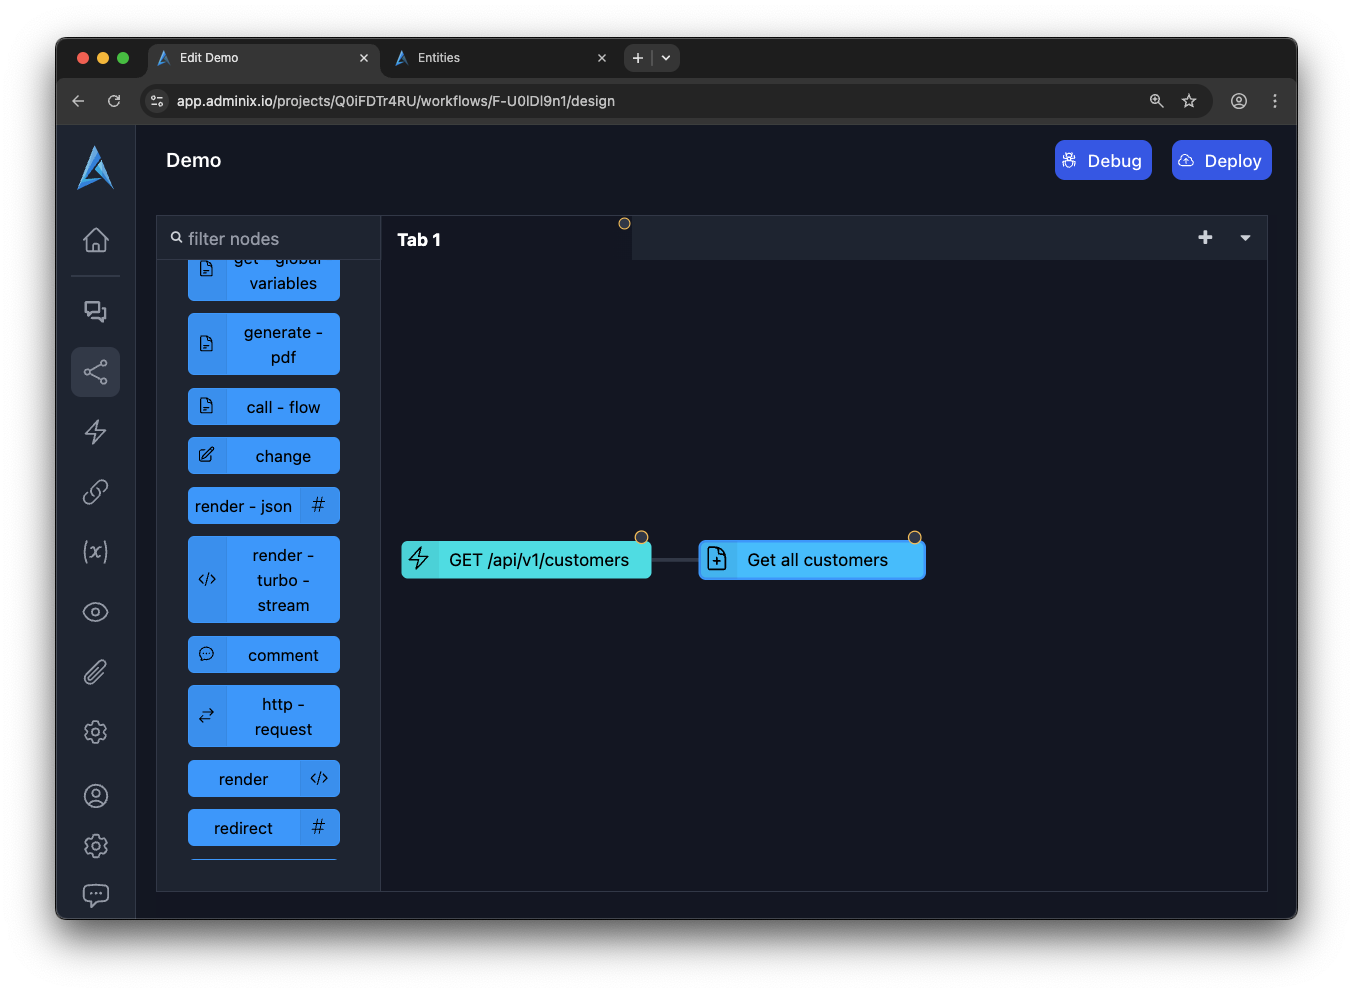Open the browser tab list chevron

[x=666, y=58]
